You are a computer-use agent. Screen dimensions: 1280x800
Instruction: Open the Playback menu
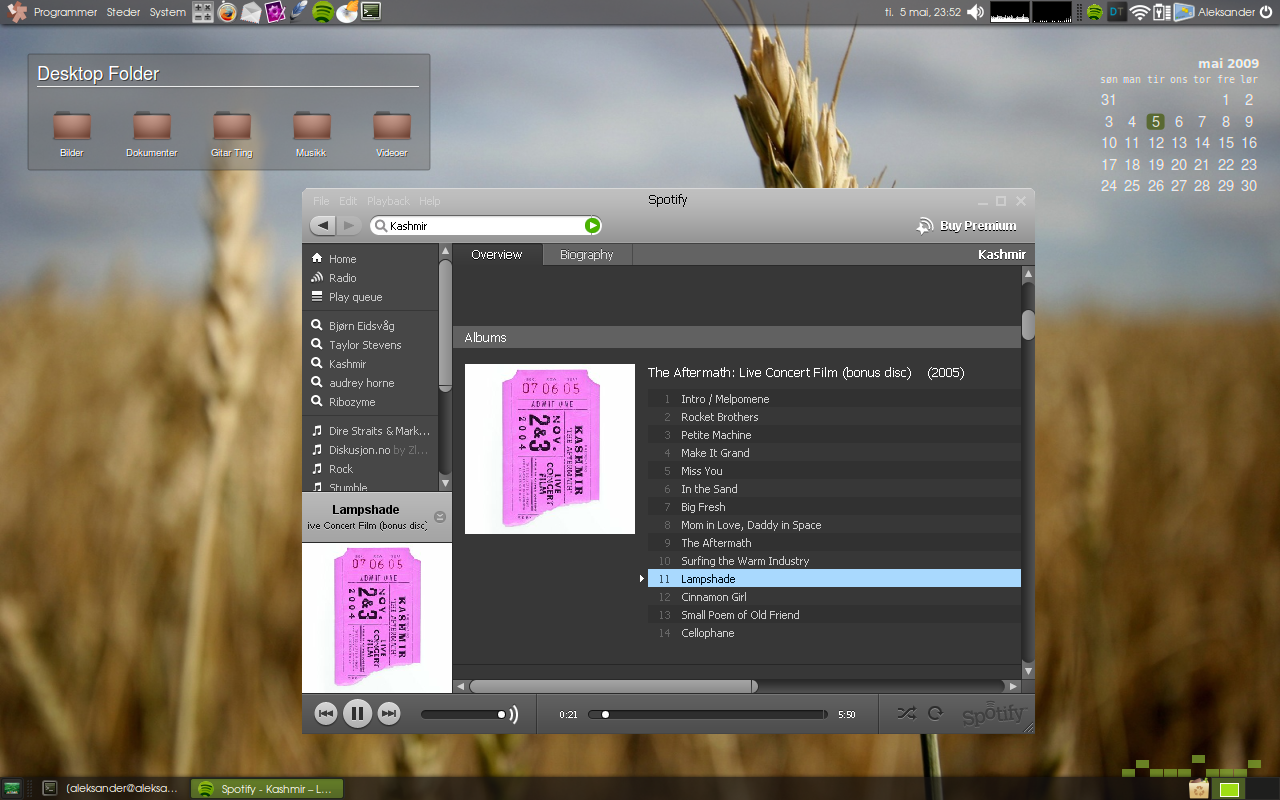coord(388,201)
